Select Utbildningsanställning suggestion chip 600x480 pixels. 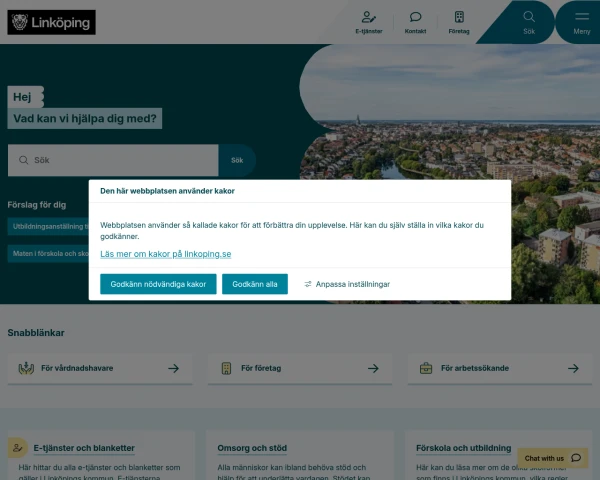click(x=48, y=226)
